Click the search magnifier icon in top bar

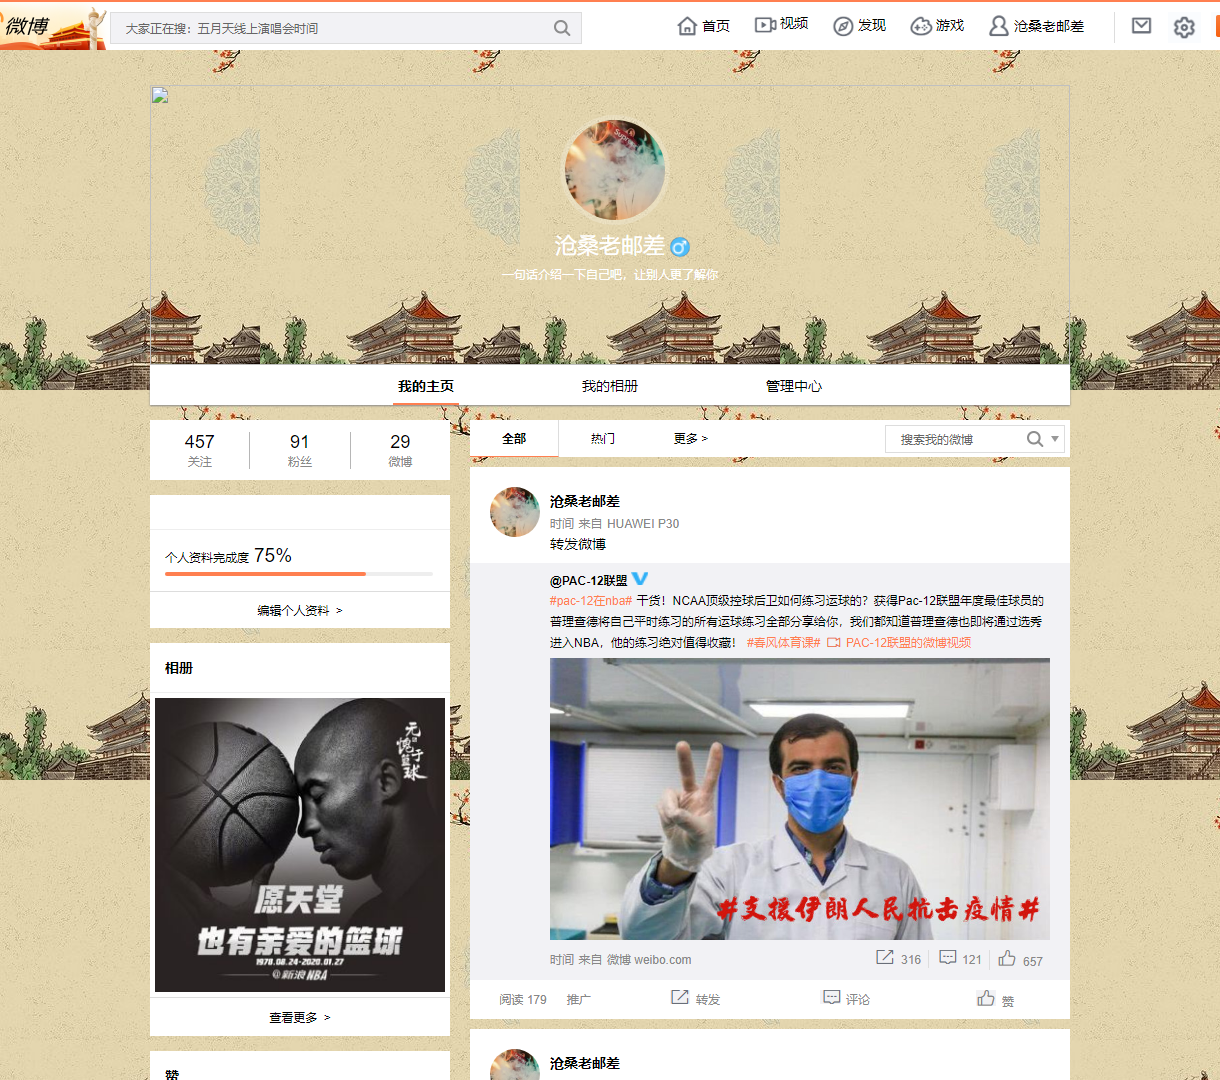pos(562,28)
